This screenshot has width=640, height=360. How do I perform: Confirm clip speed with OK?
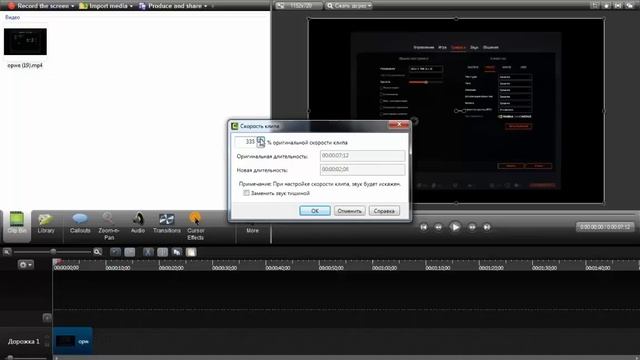click(x=315, y=211)
